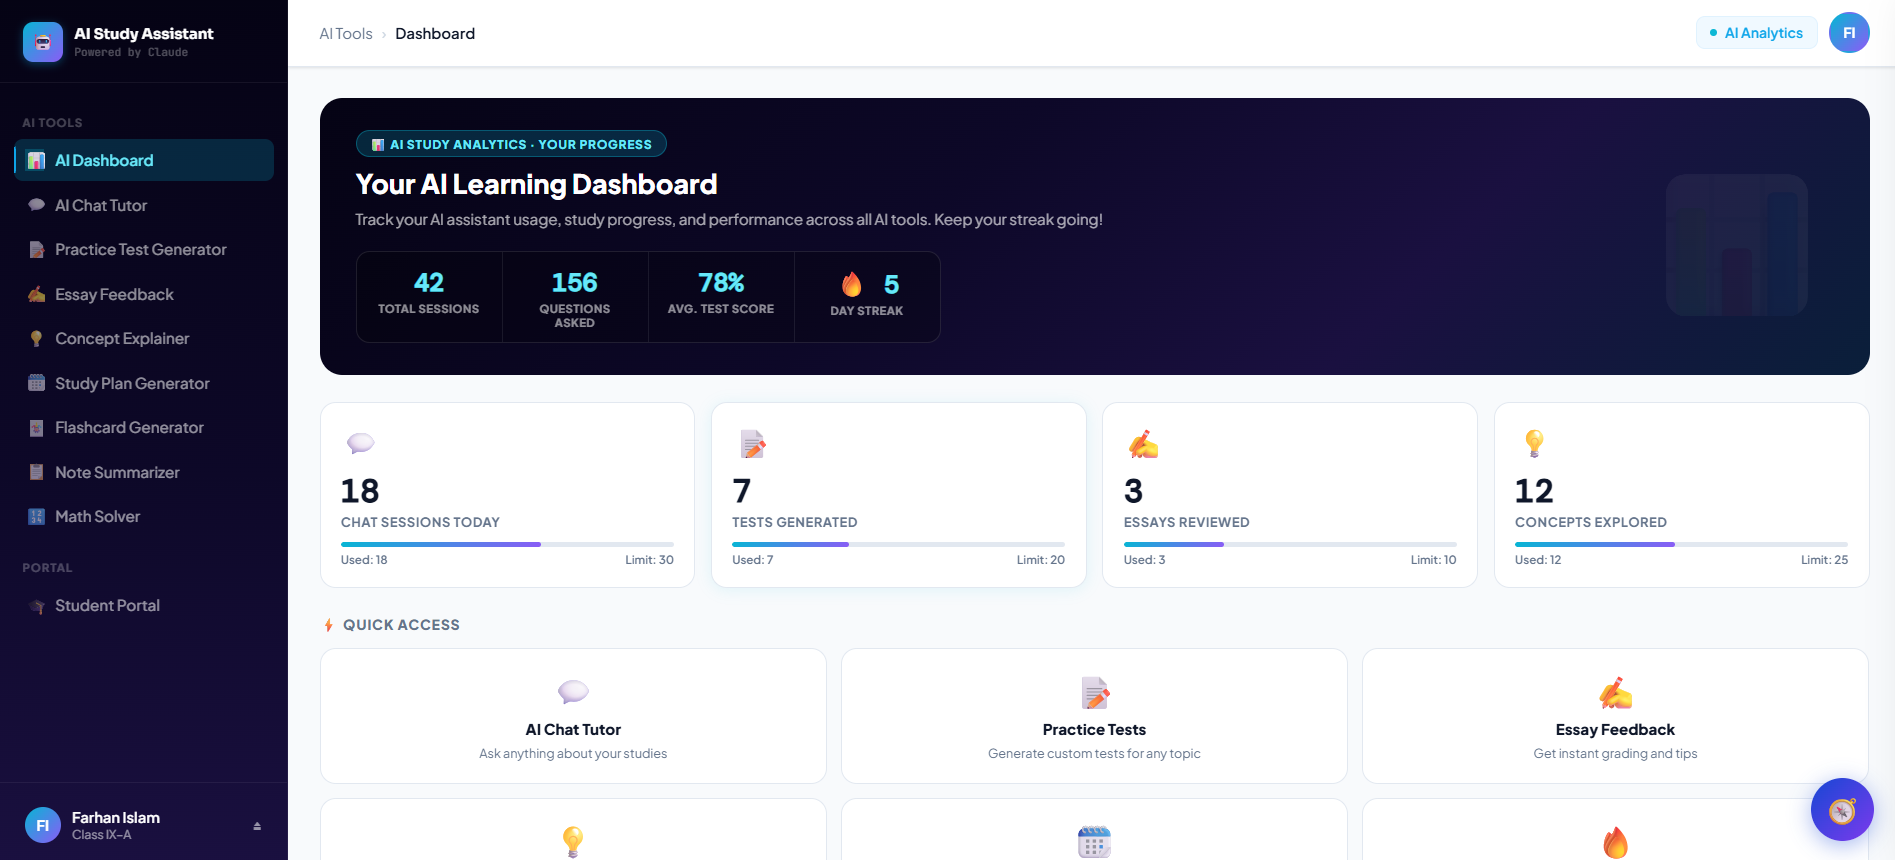Image resolution: width=1895 pixels, height=860 pixels.
Task: Click the 42 Total Sessions stat
Action: 429,297
